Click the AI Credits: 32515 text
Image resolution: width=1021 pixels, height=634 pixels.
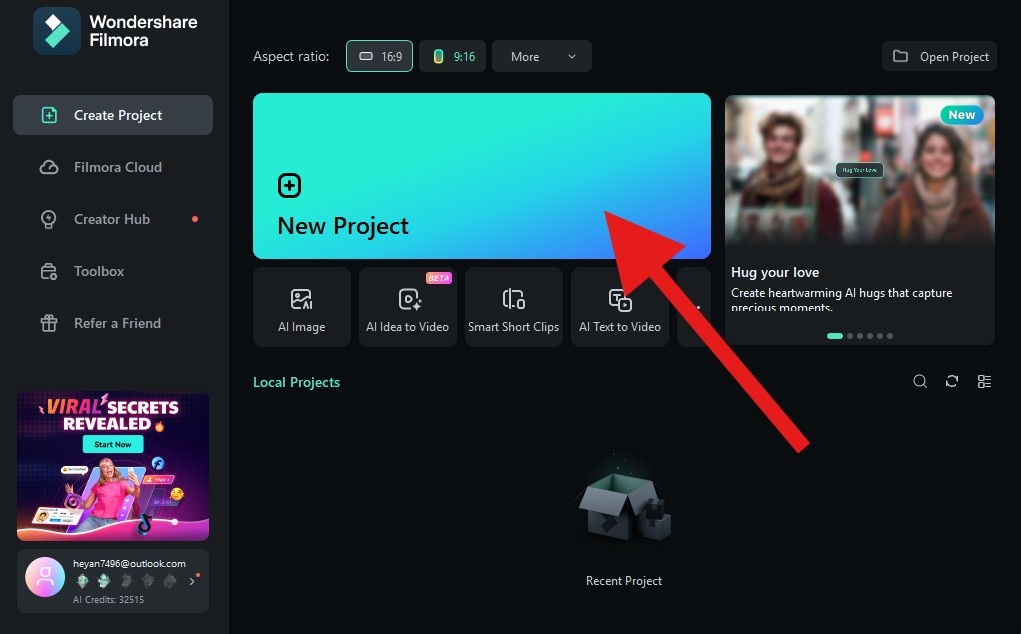[x=108, y=600]
